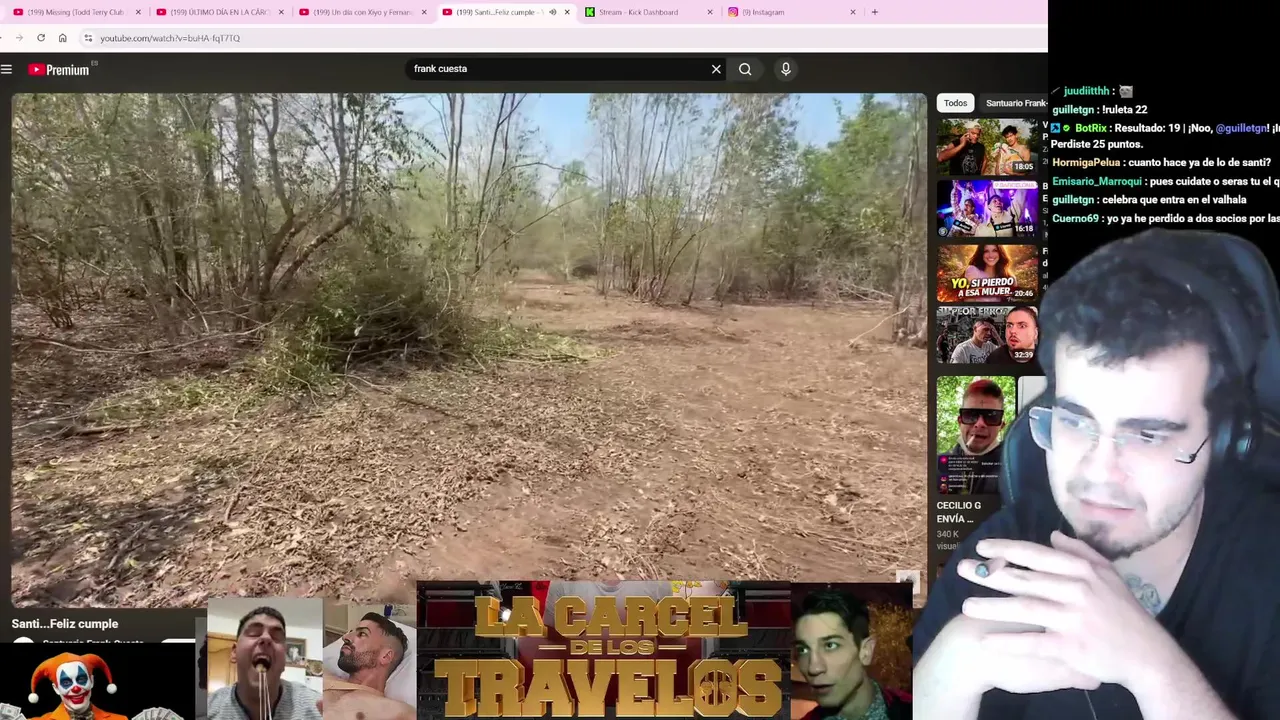Close the 'Un día con Xiyo y Fernan' tab

(x=424, y=12)
